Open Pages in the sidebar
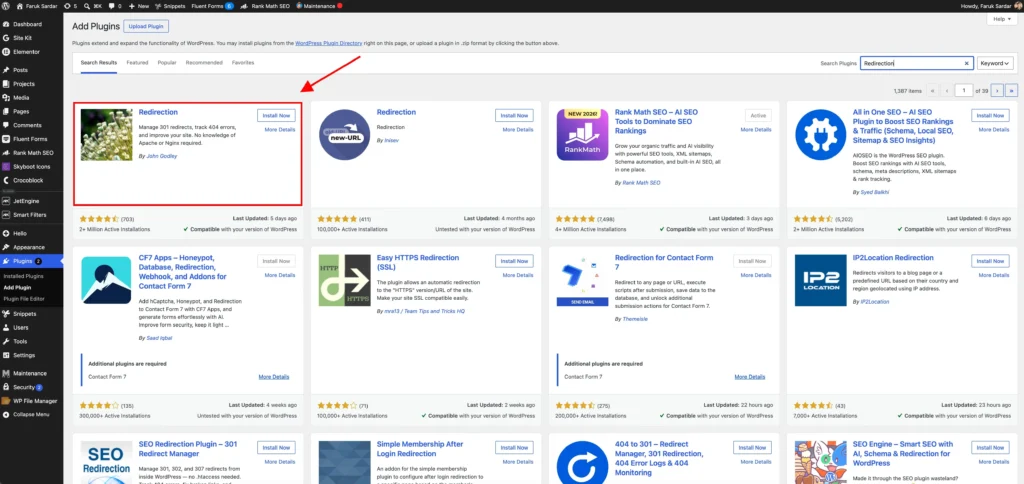1024x484 pixels. tap(21, 111)
